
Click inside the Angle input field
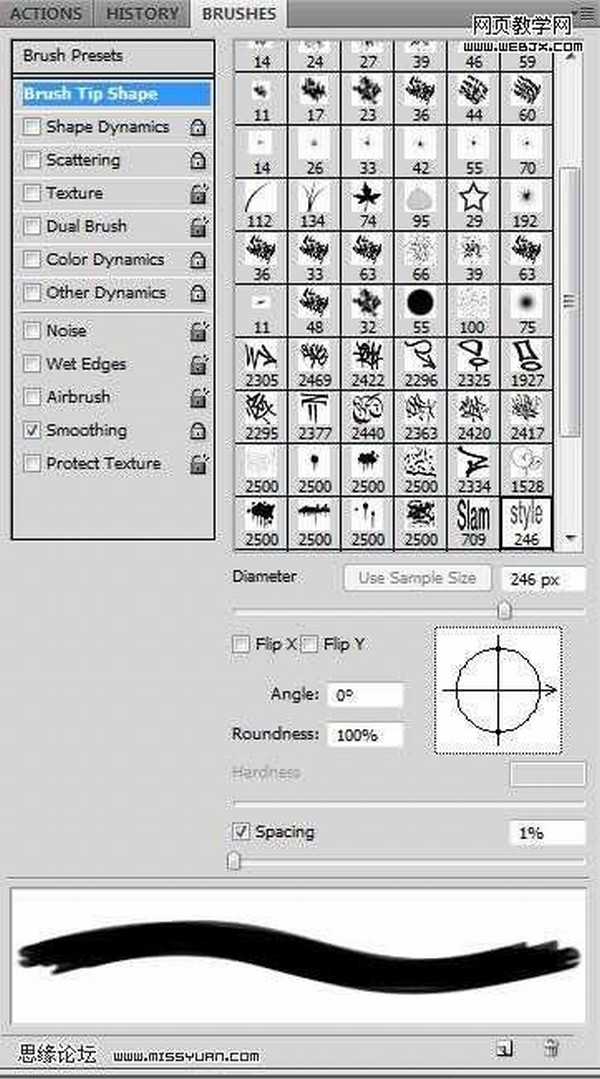[365, 693]
